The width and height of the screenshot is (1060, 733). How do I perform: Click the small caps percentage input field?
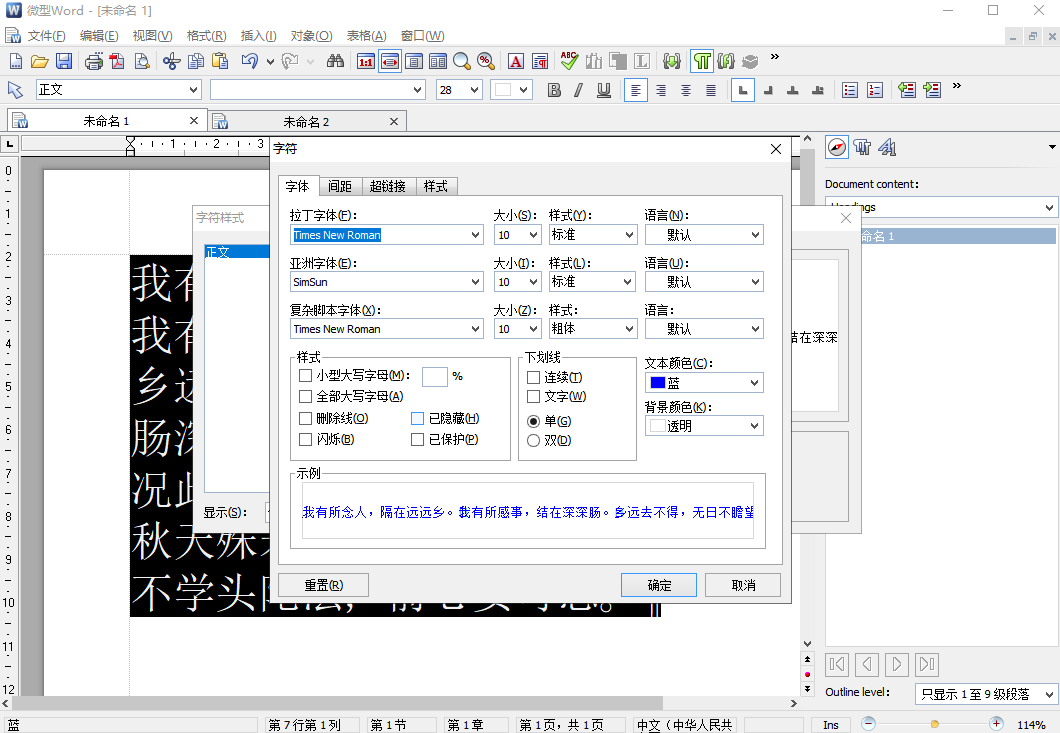coord(435,377)
